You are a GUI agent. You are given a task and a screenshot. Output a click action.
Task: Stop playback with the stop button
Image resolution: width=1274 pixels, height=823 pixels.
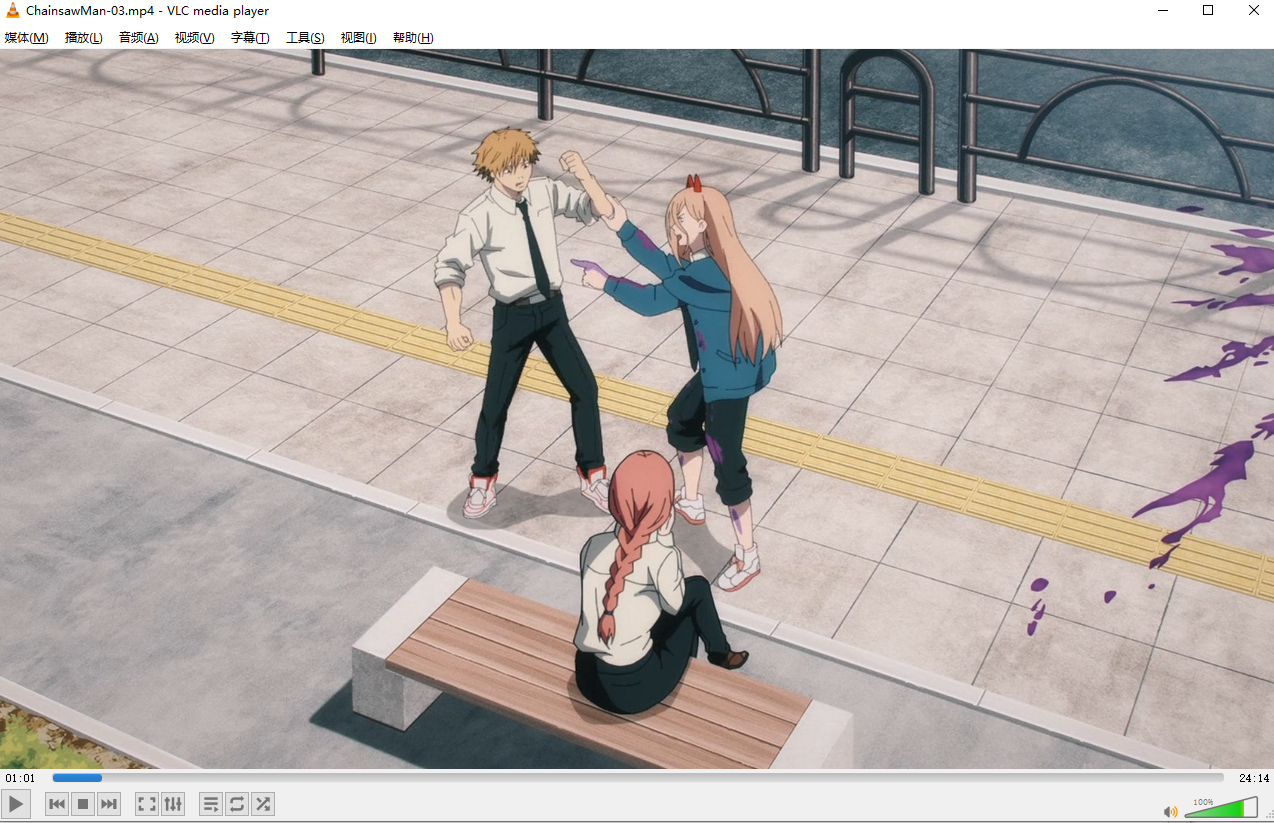84,803
